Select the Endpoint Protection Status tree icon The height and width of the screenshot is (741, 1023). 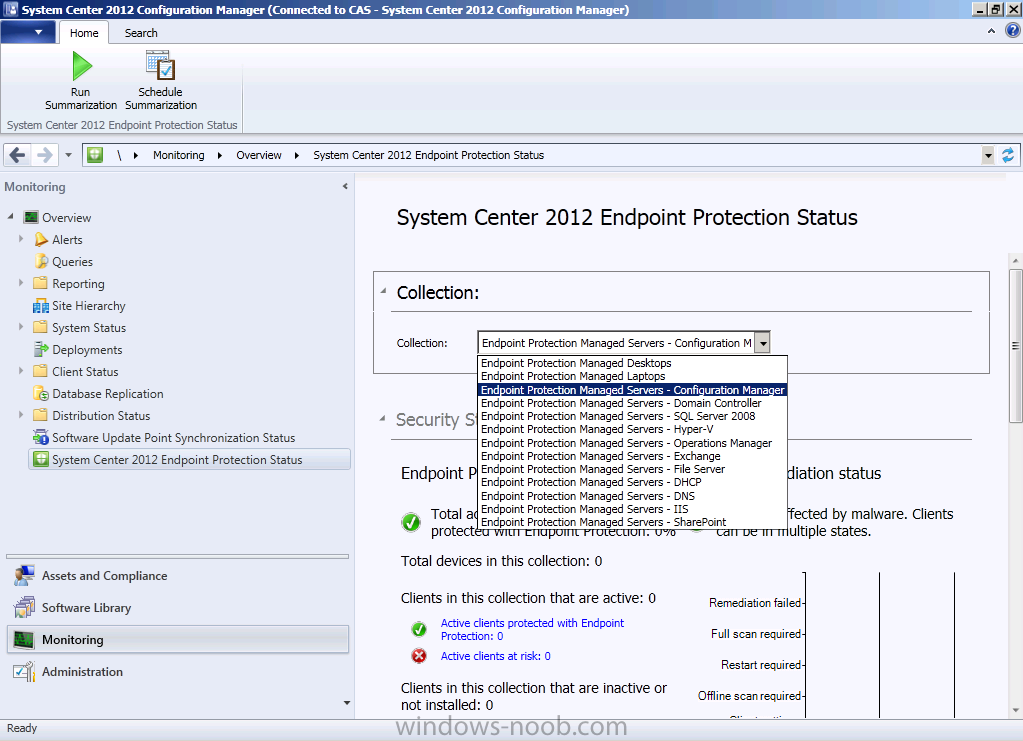click(x=41, y=459)
